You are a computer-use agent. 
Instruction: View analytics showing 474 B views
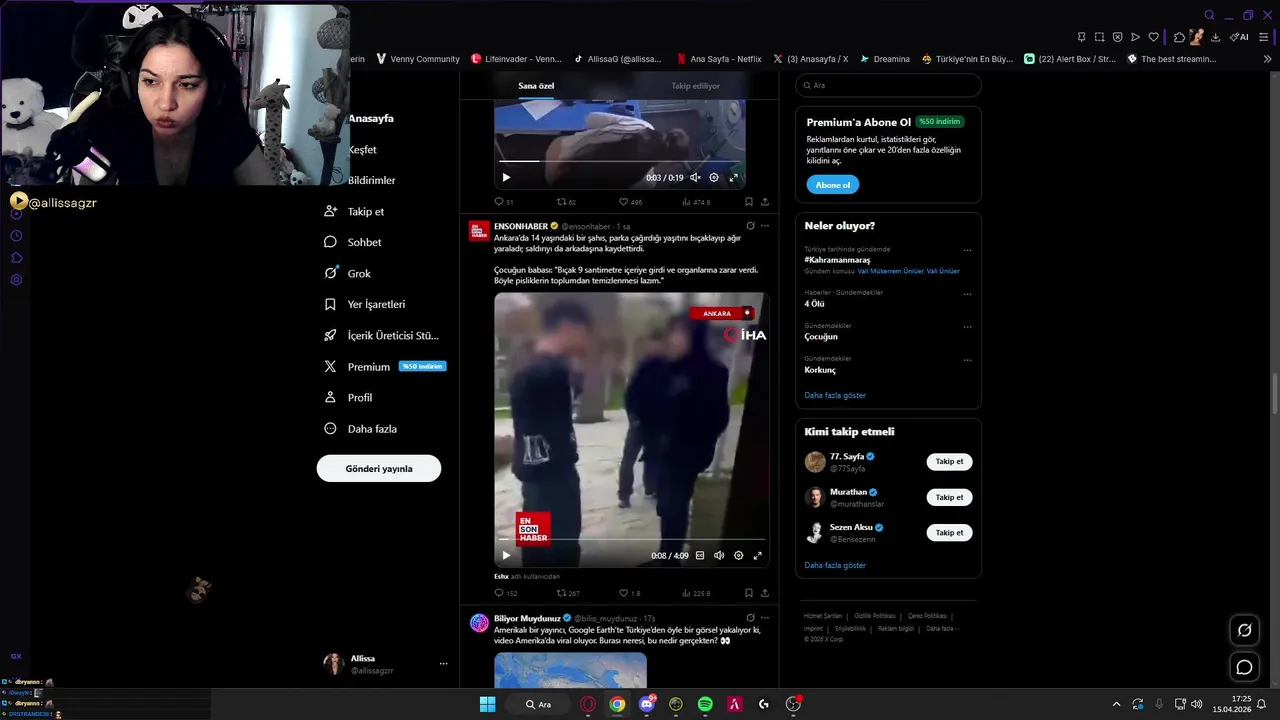point(696,202)
